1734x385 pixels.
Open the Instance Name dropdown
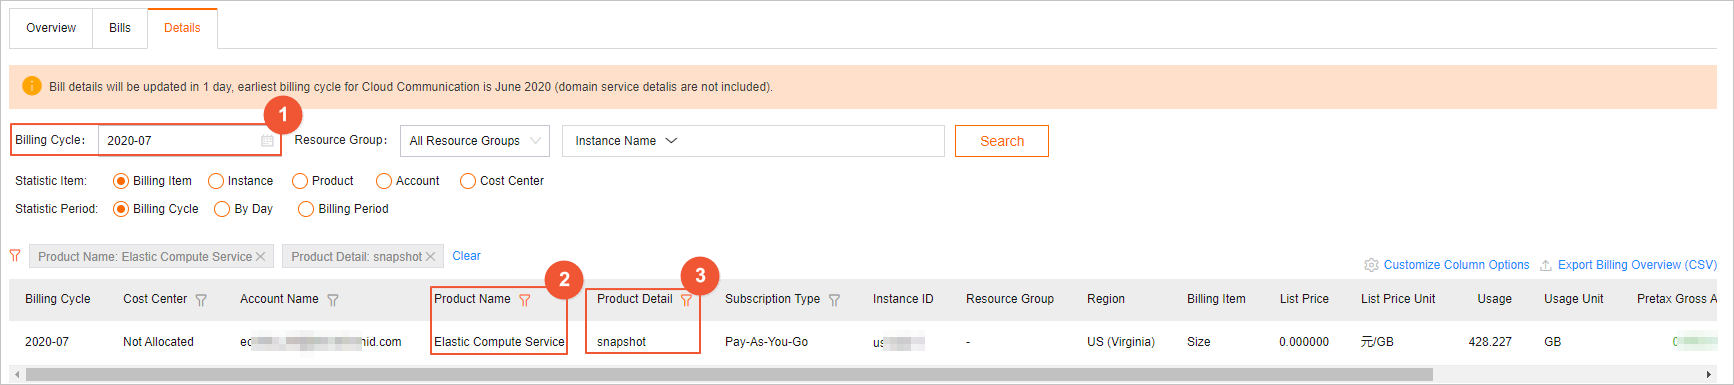coord(626,141)
